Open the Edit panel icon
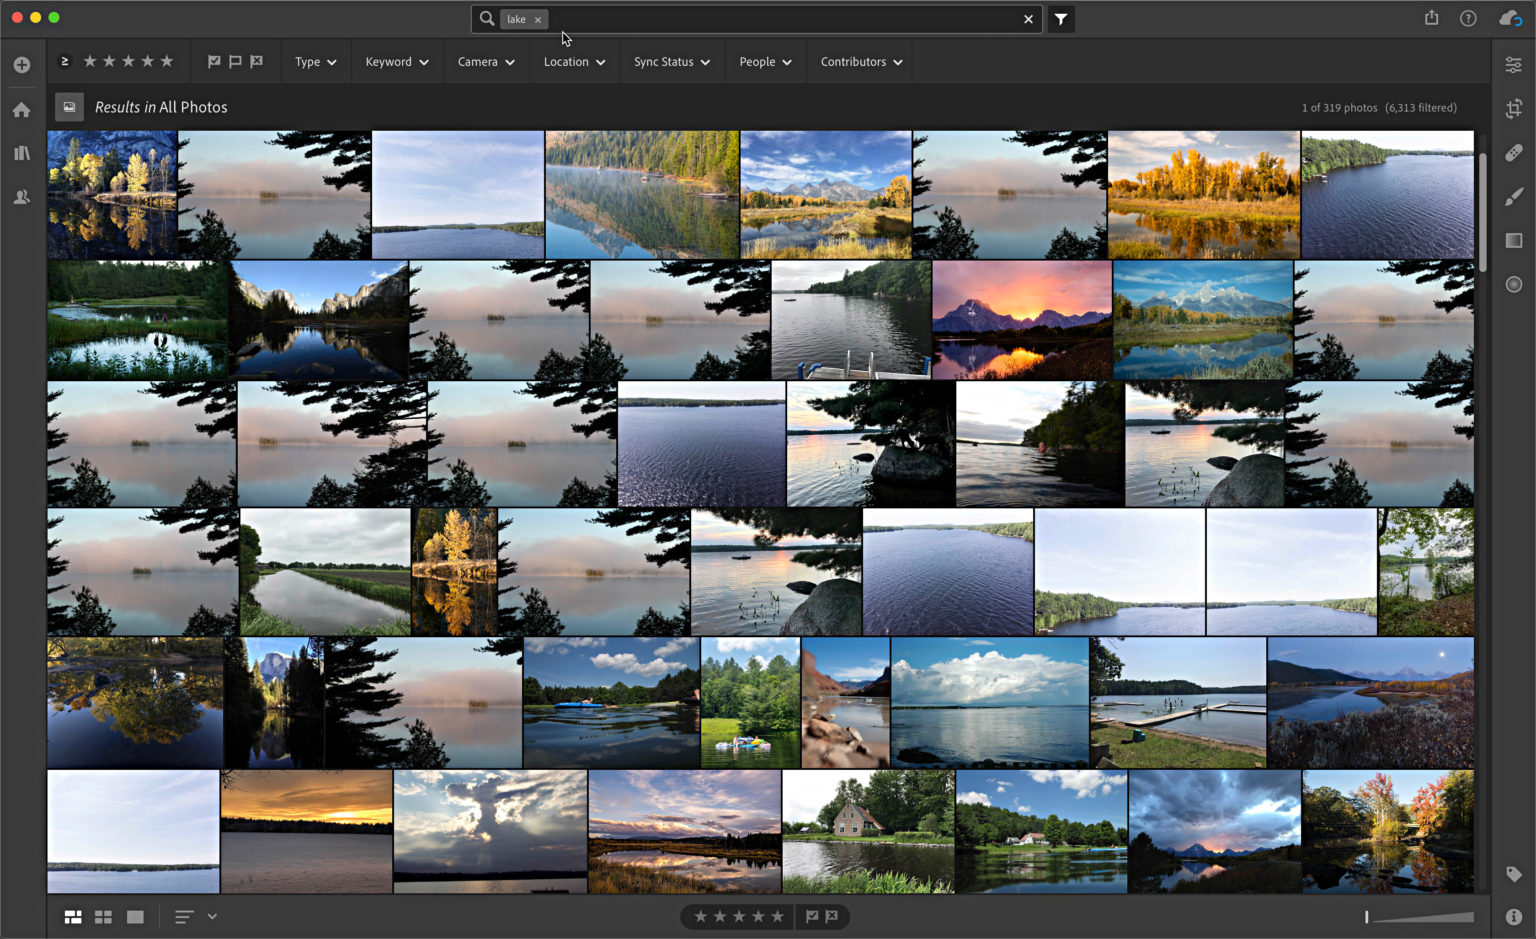1536x939 pixels. tap(1514, 63)
